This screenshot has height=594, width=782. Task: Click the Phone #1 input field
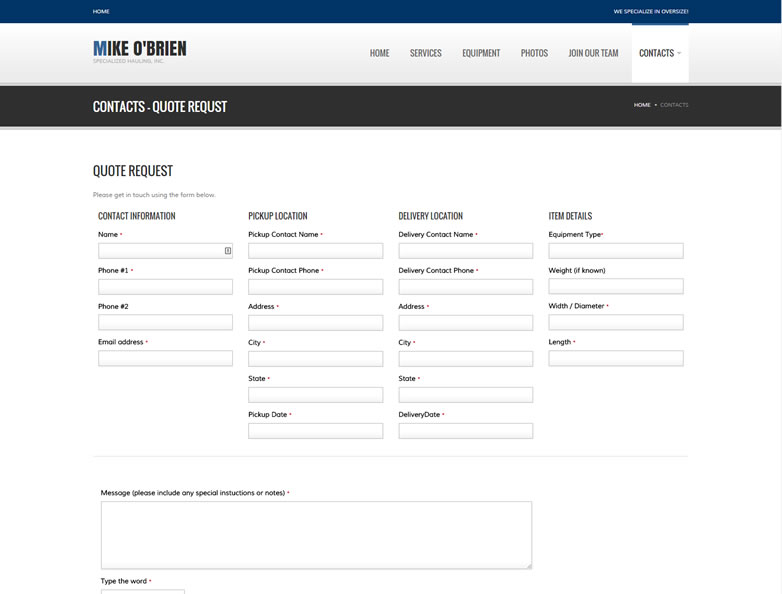click(165, 287)
